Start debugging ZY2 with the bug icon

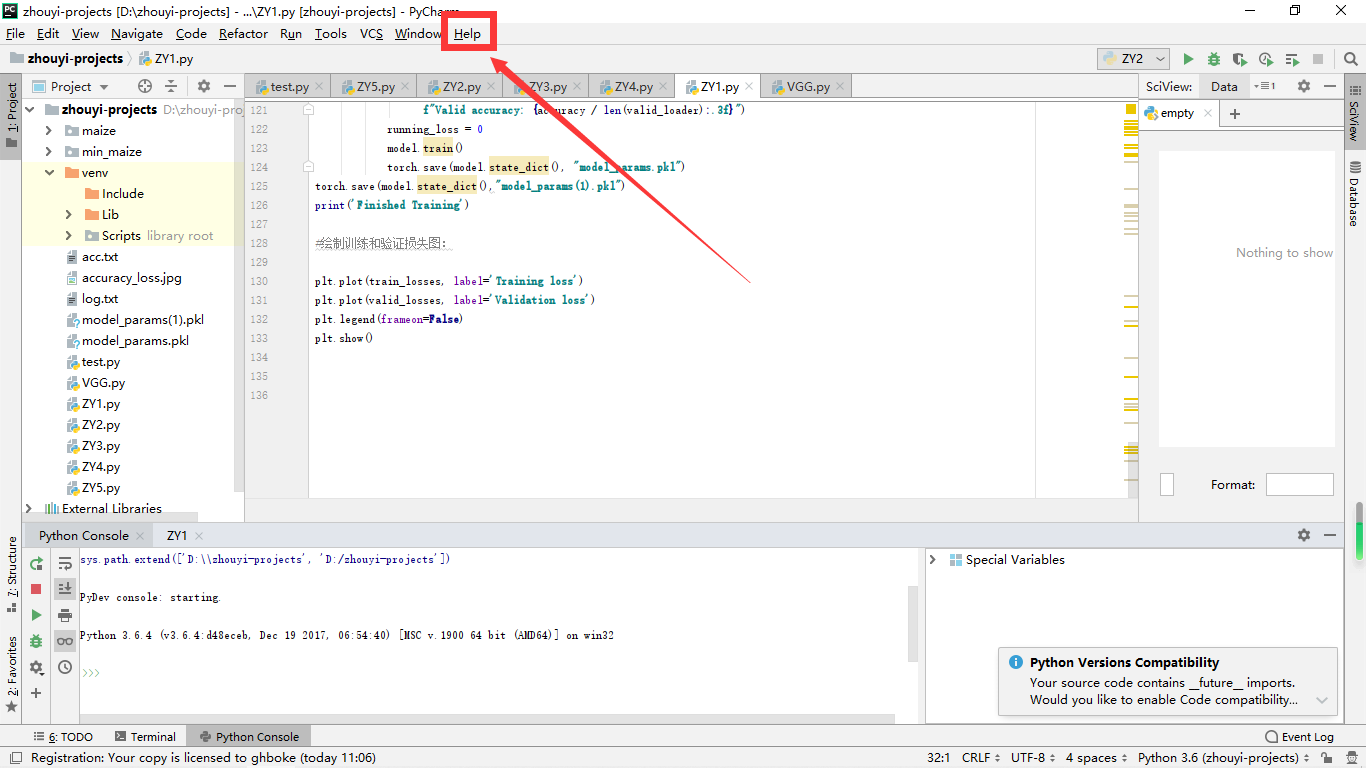(1214, 59)
